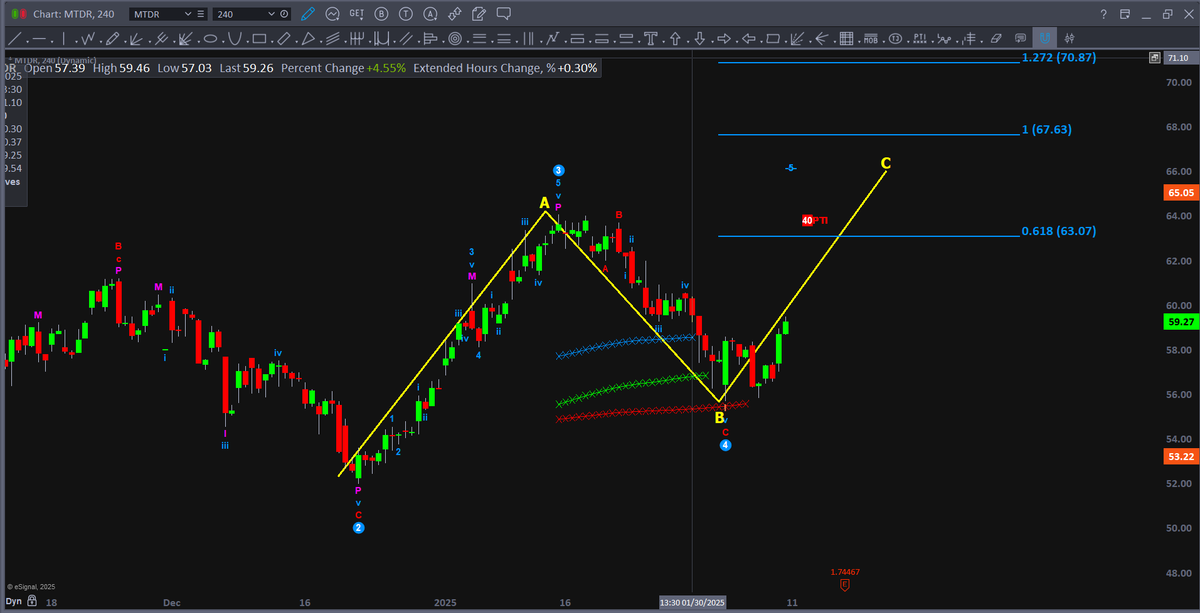Click the 1.272 (70.87) Fibonacci label
Screen dimensions: 1200x613
click(x=1059, y=57)
